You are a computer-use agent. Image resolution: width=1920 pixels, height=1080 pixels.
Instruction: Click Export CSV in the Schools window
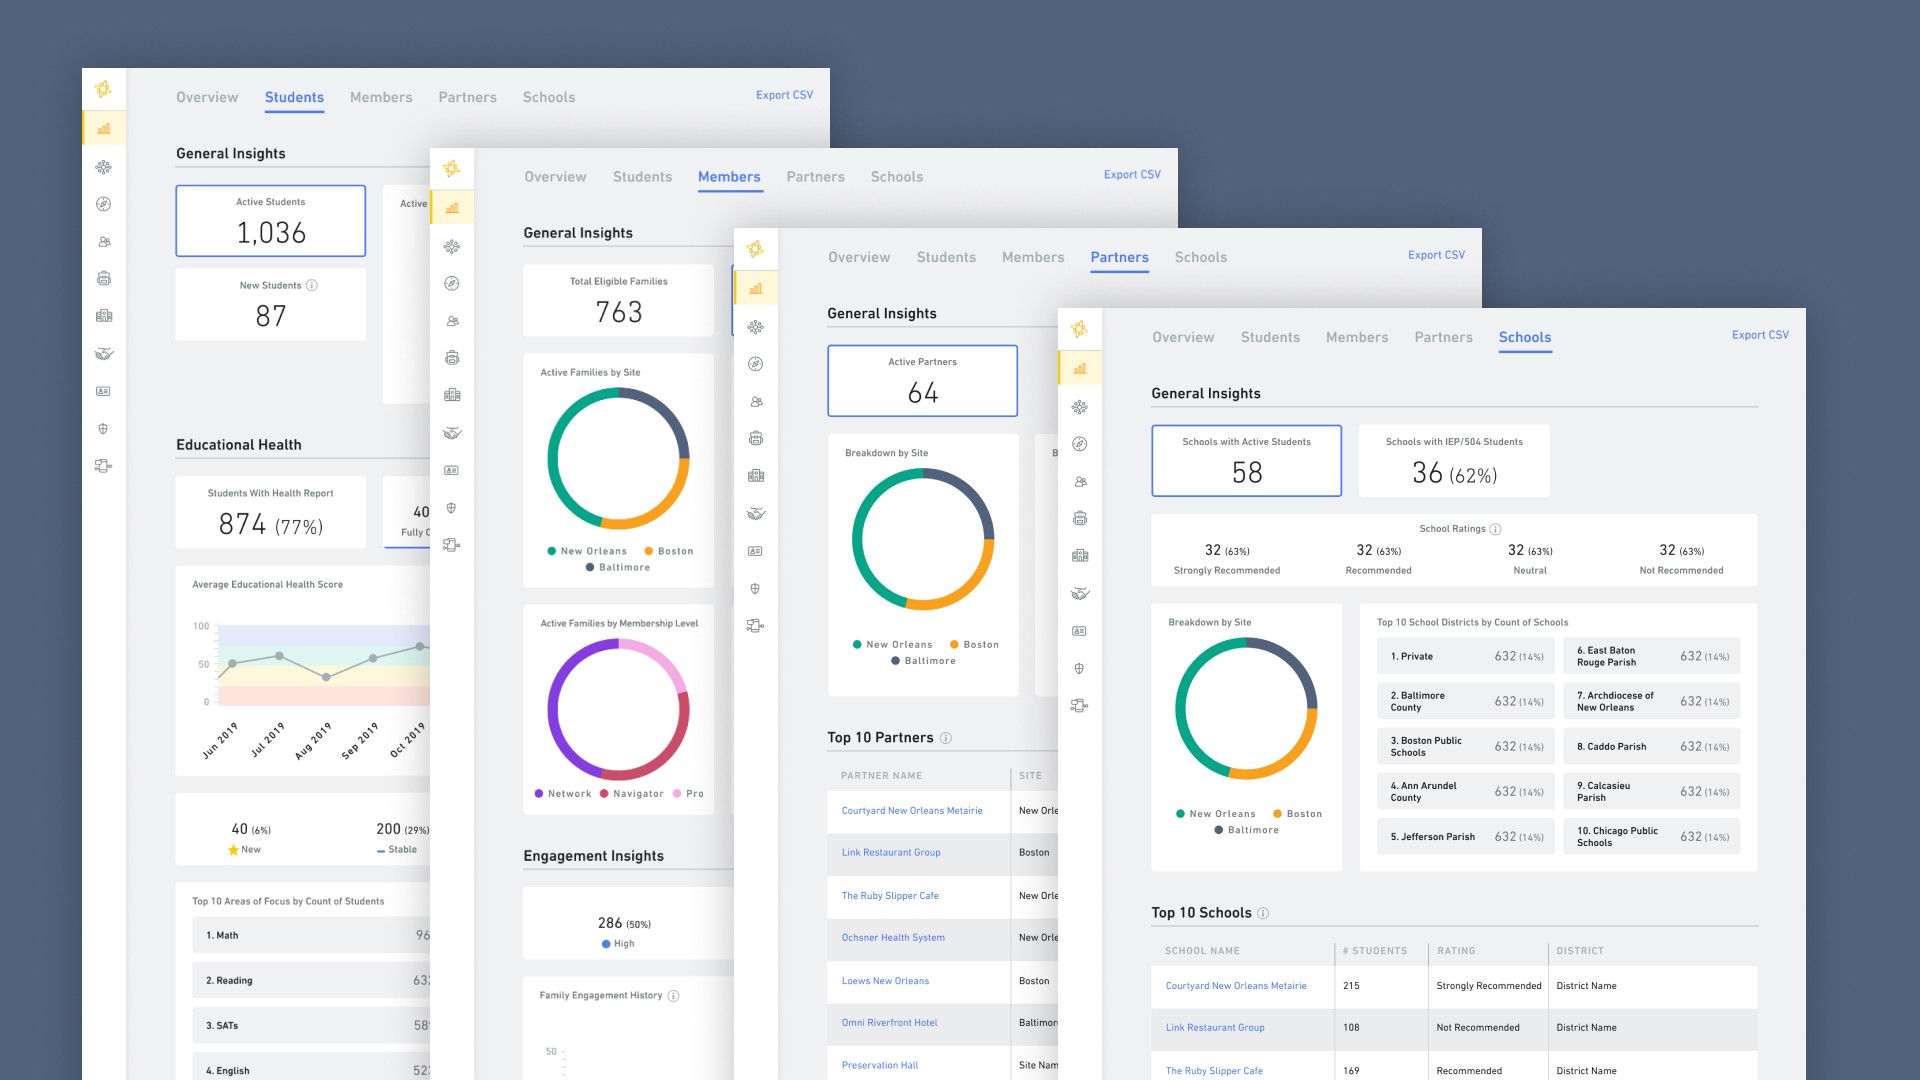click(1760, 335)
